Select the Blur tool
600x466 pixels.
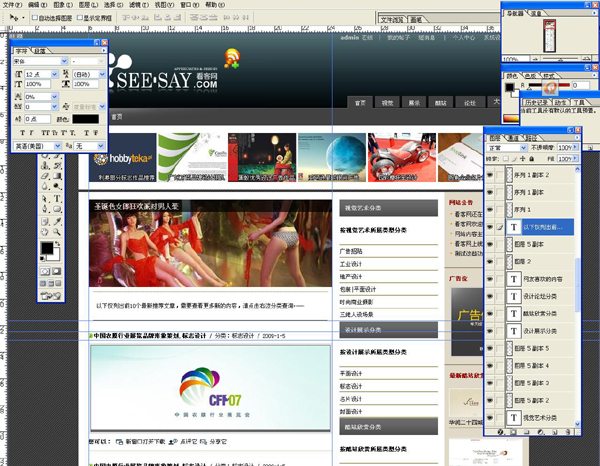point(45,187)
